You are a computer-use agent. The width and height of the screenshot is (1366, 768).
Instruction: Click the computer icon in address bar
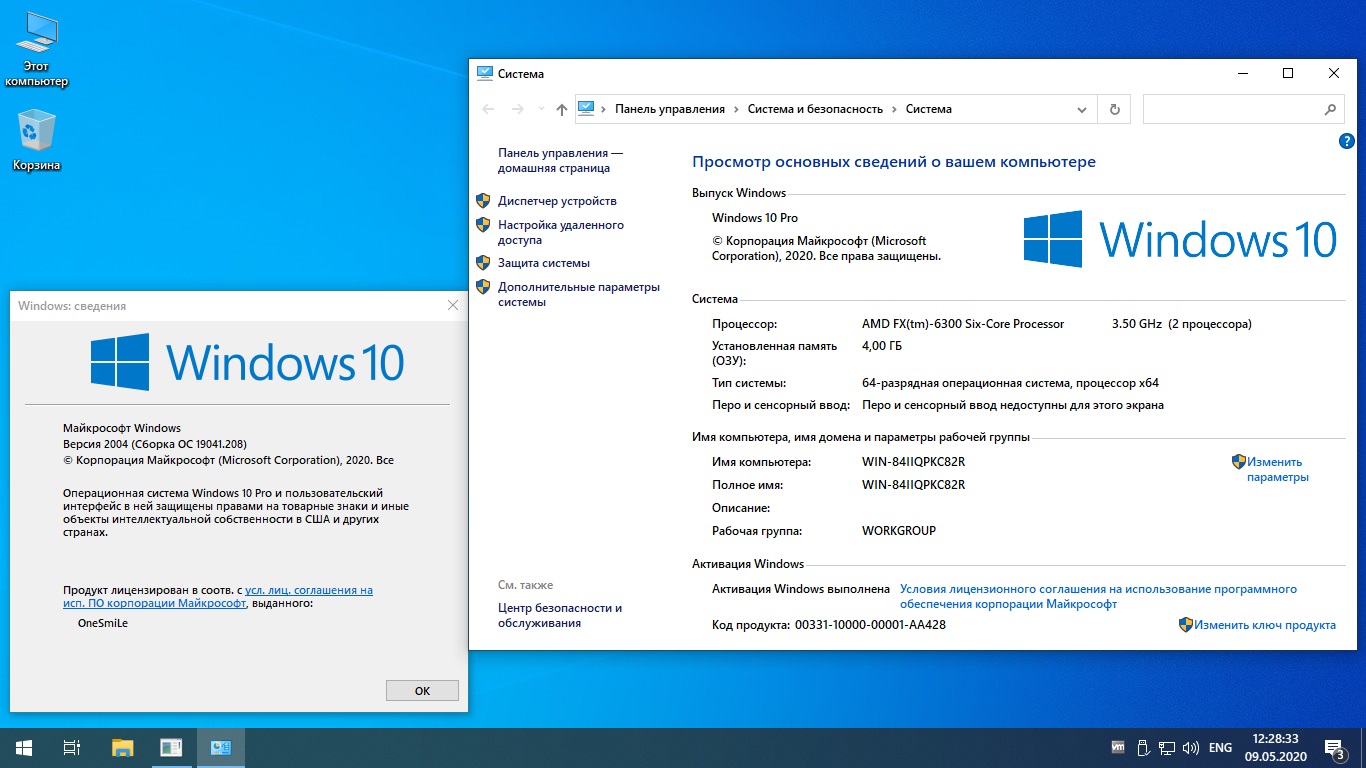pyautogui.click(x=587, y=108)
